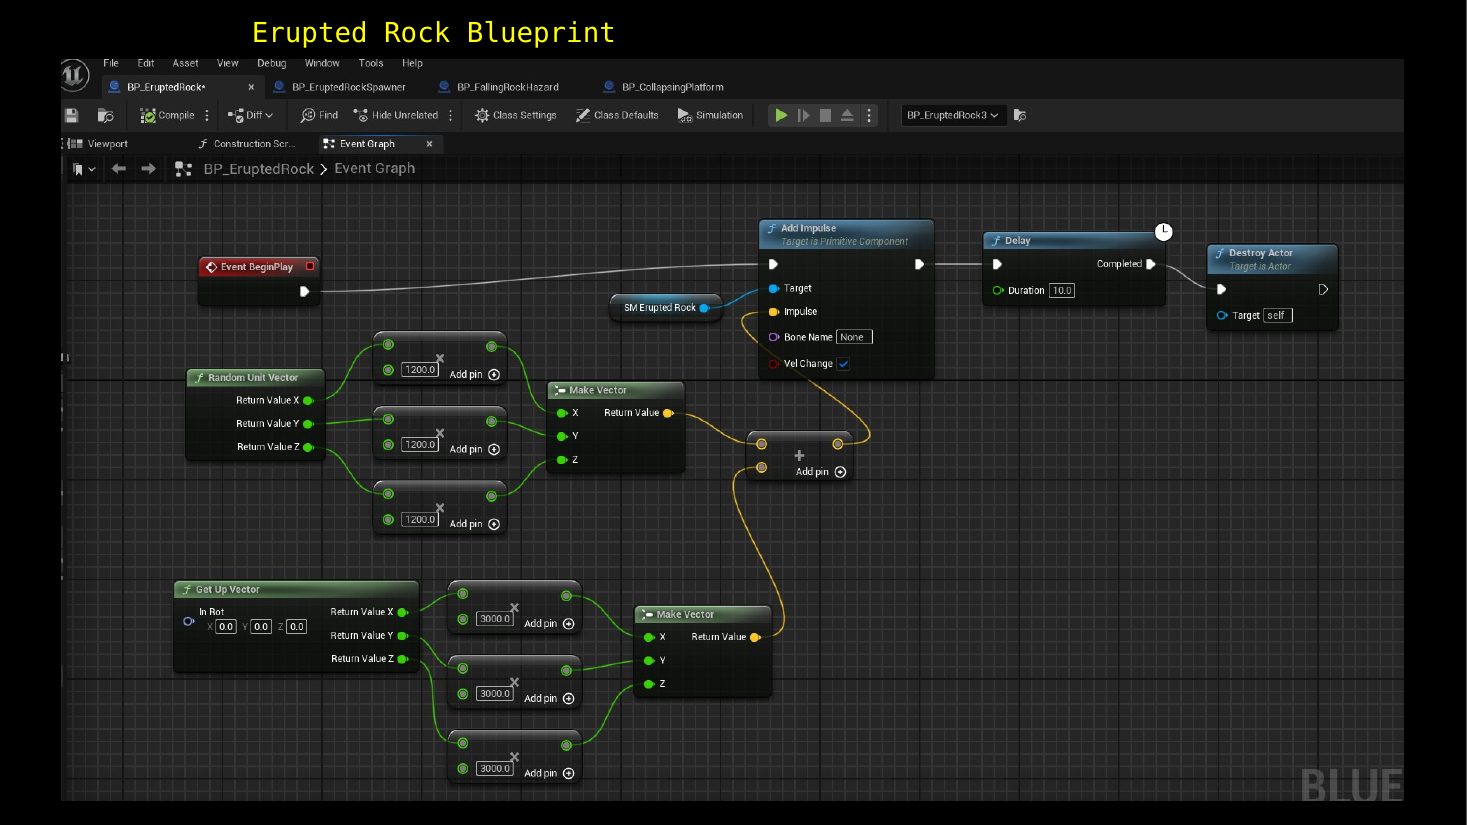Open the Debug menu
This screenshot has width=1467, height=825.
point(271,63)
